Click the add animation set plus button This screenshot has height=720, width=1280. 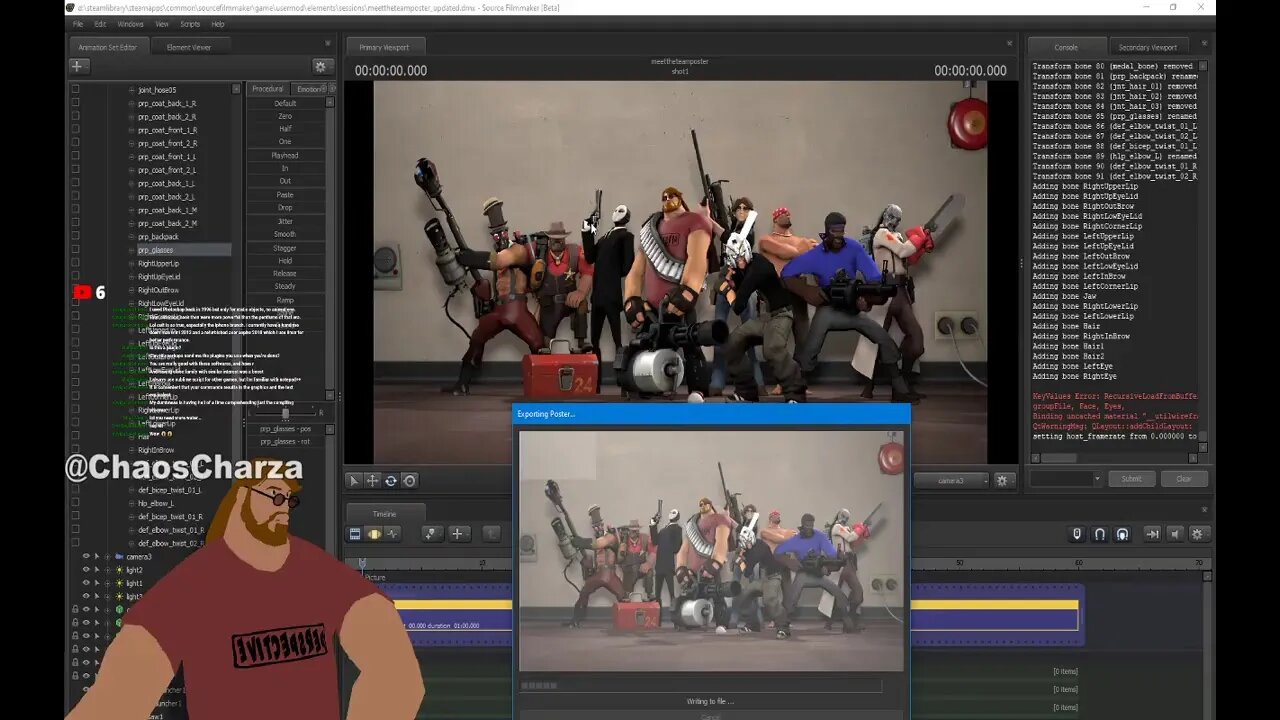[x=79, y=66]
